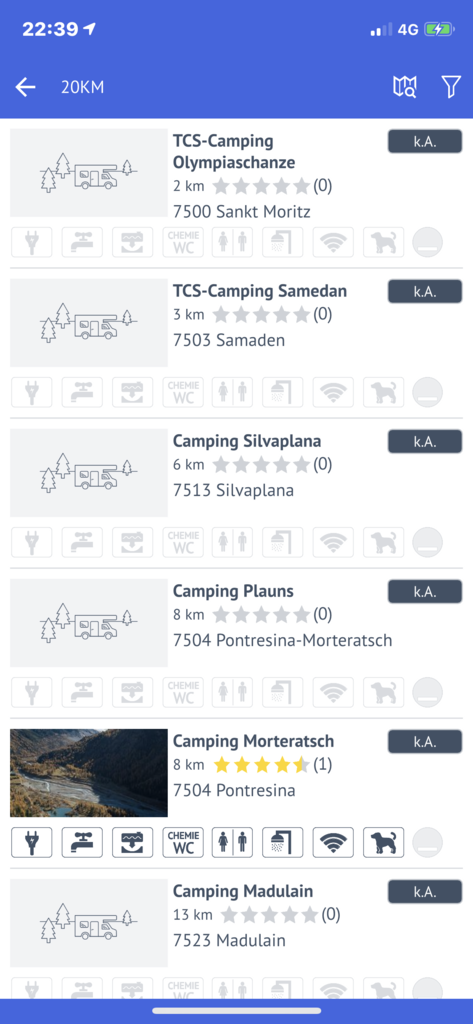Tap electricity plug icon for Camping Morteratsch
This screenshot has height=1024, width=473.
pos(31,842)
